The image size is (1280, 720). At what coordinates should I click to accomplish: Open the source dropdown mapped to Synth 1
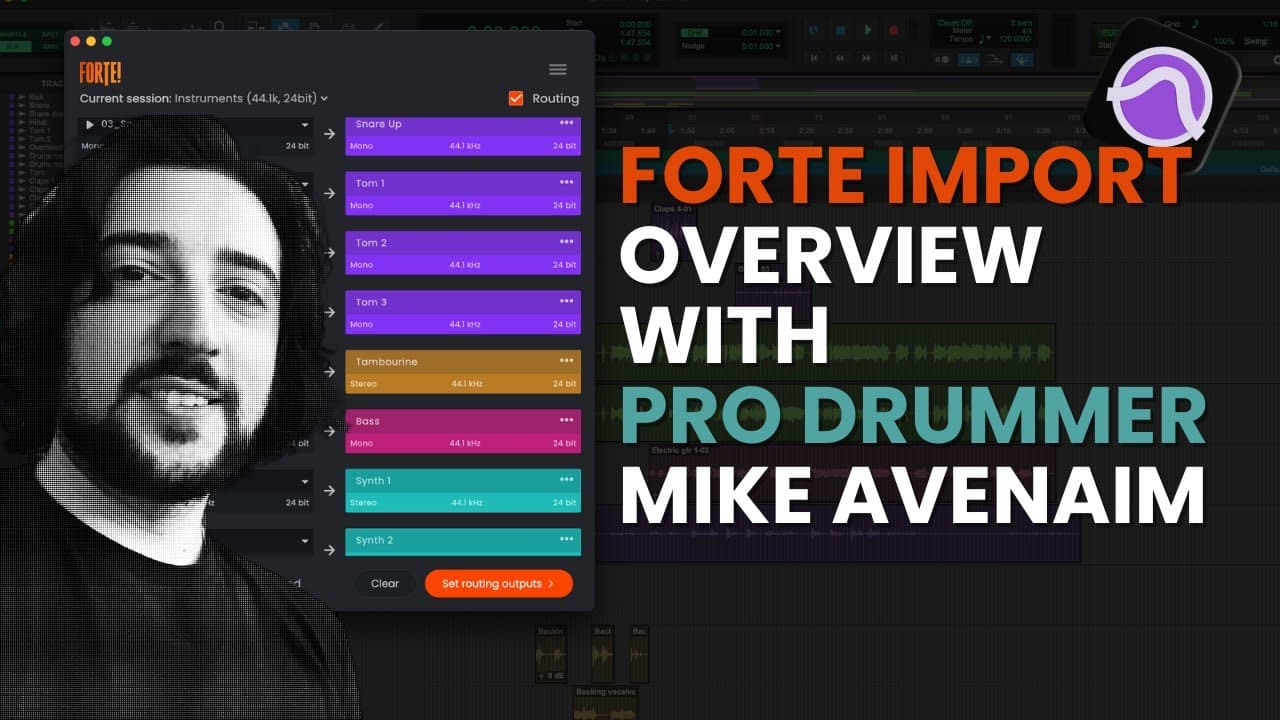pos(305,482)
